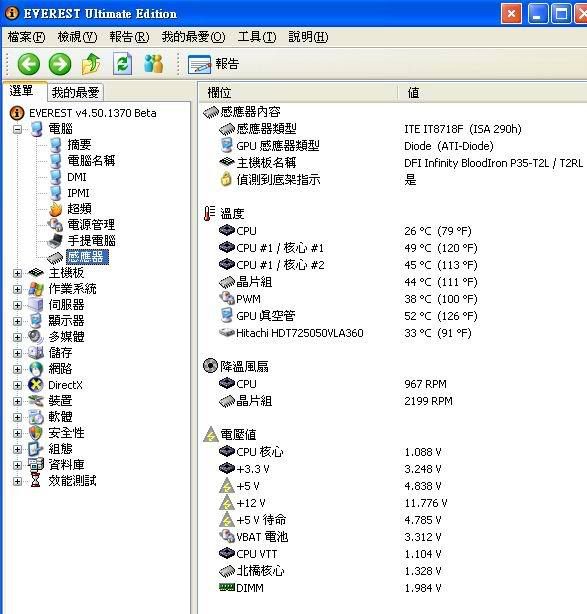Open the users icon in the toolbar
Viewport: 587px width, 614px height.
(154, 64)
